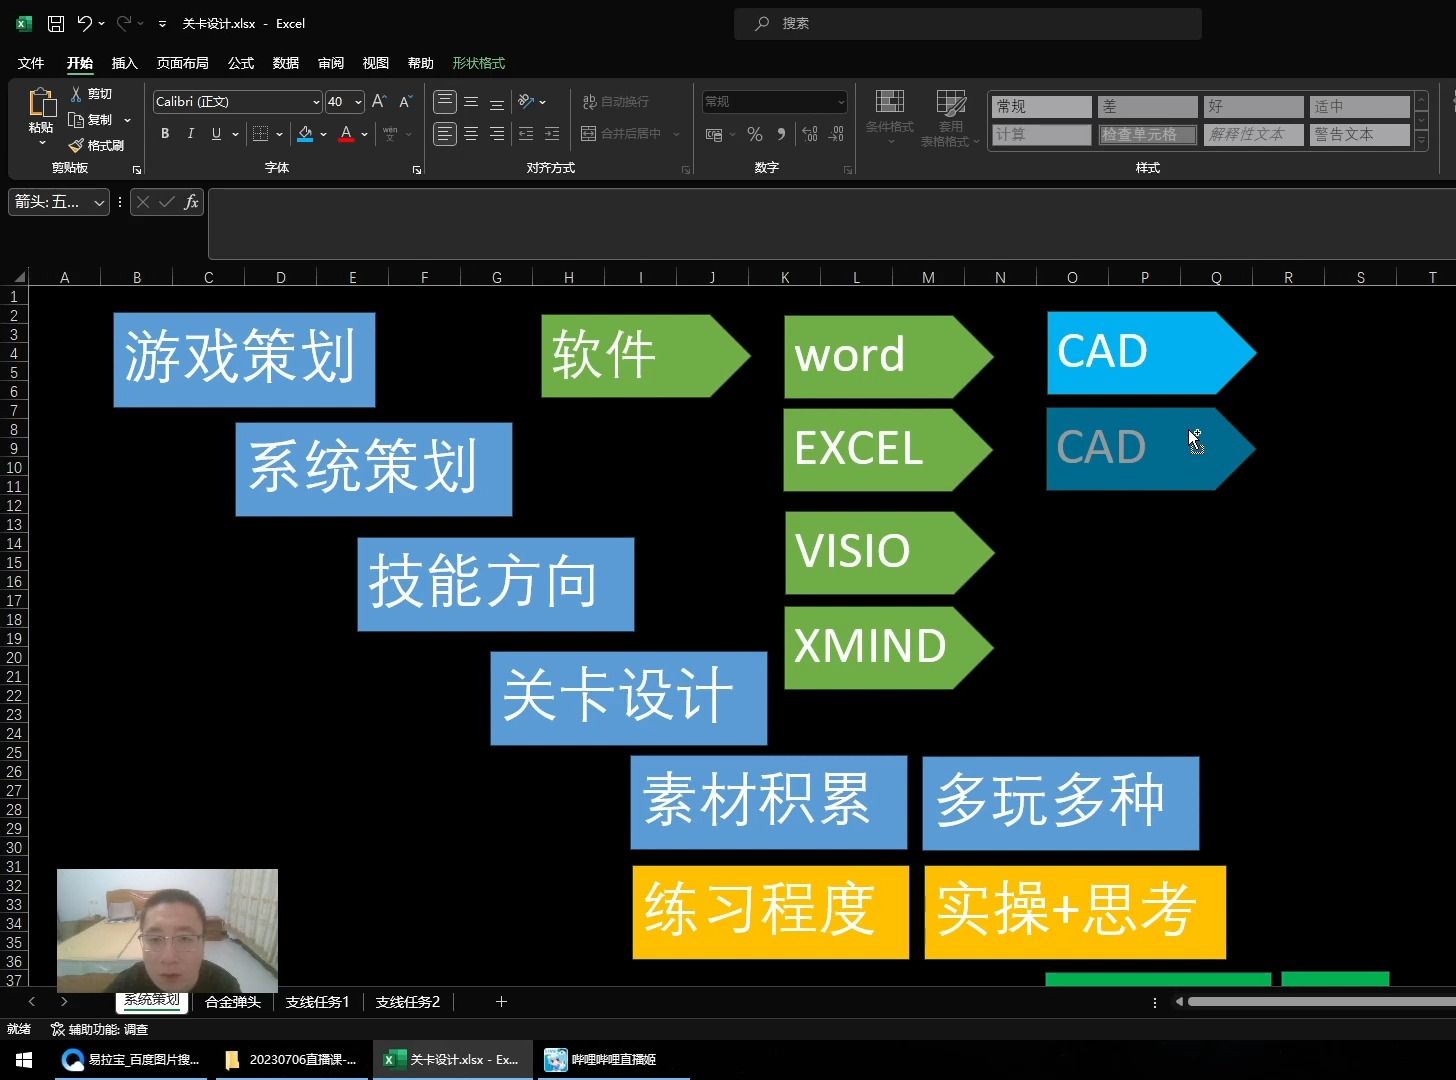Click the text orientation icon
Viewport: 1456px width, 1080px height.
click(526, 102)
